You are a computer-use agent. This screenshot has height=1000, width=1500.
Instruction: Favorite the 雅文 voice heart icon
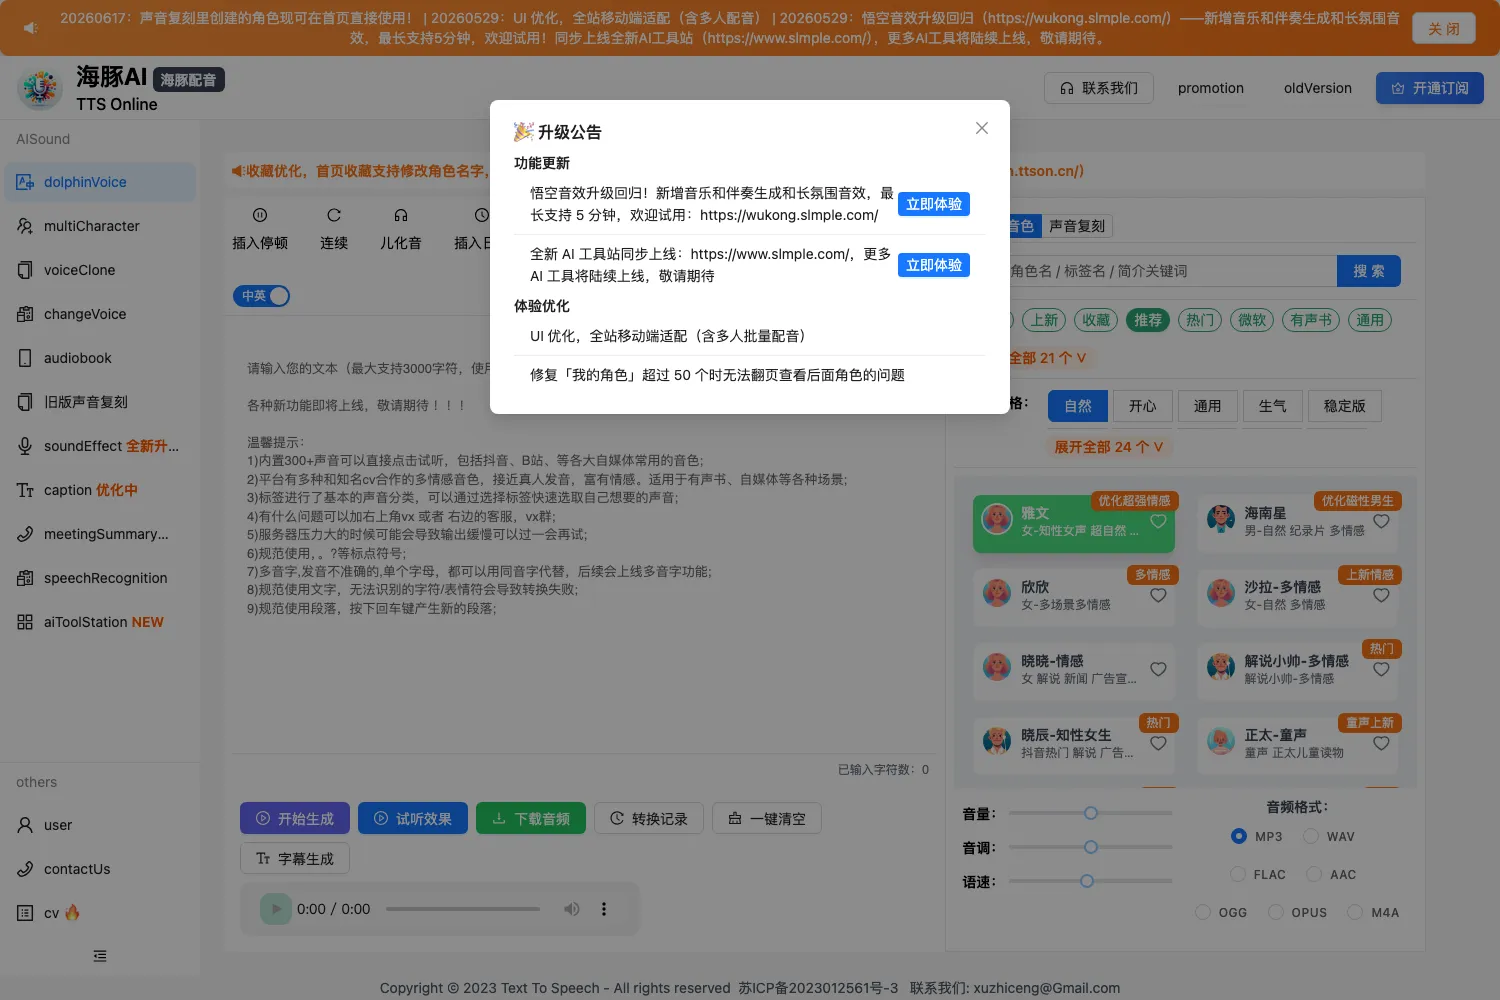[x=1158, y=521]
